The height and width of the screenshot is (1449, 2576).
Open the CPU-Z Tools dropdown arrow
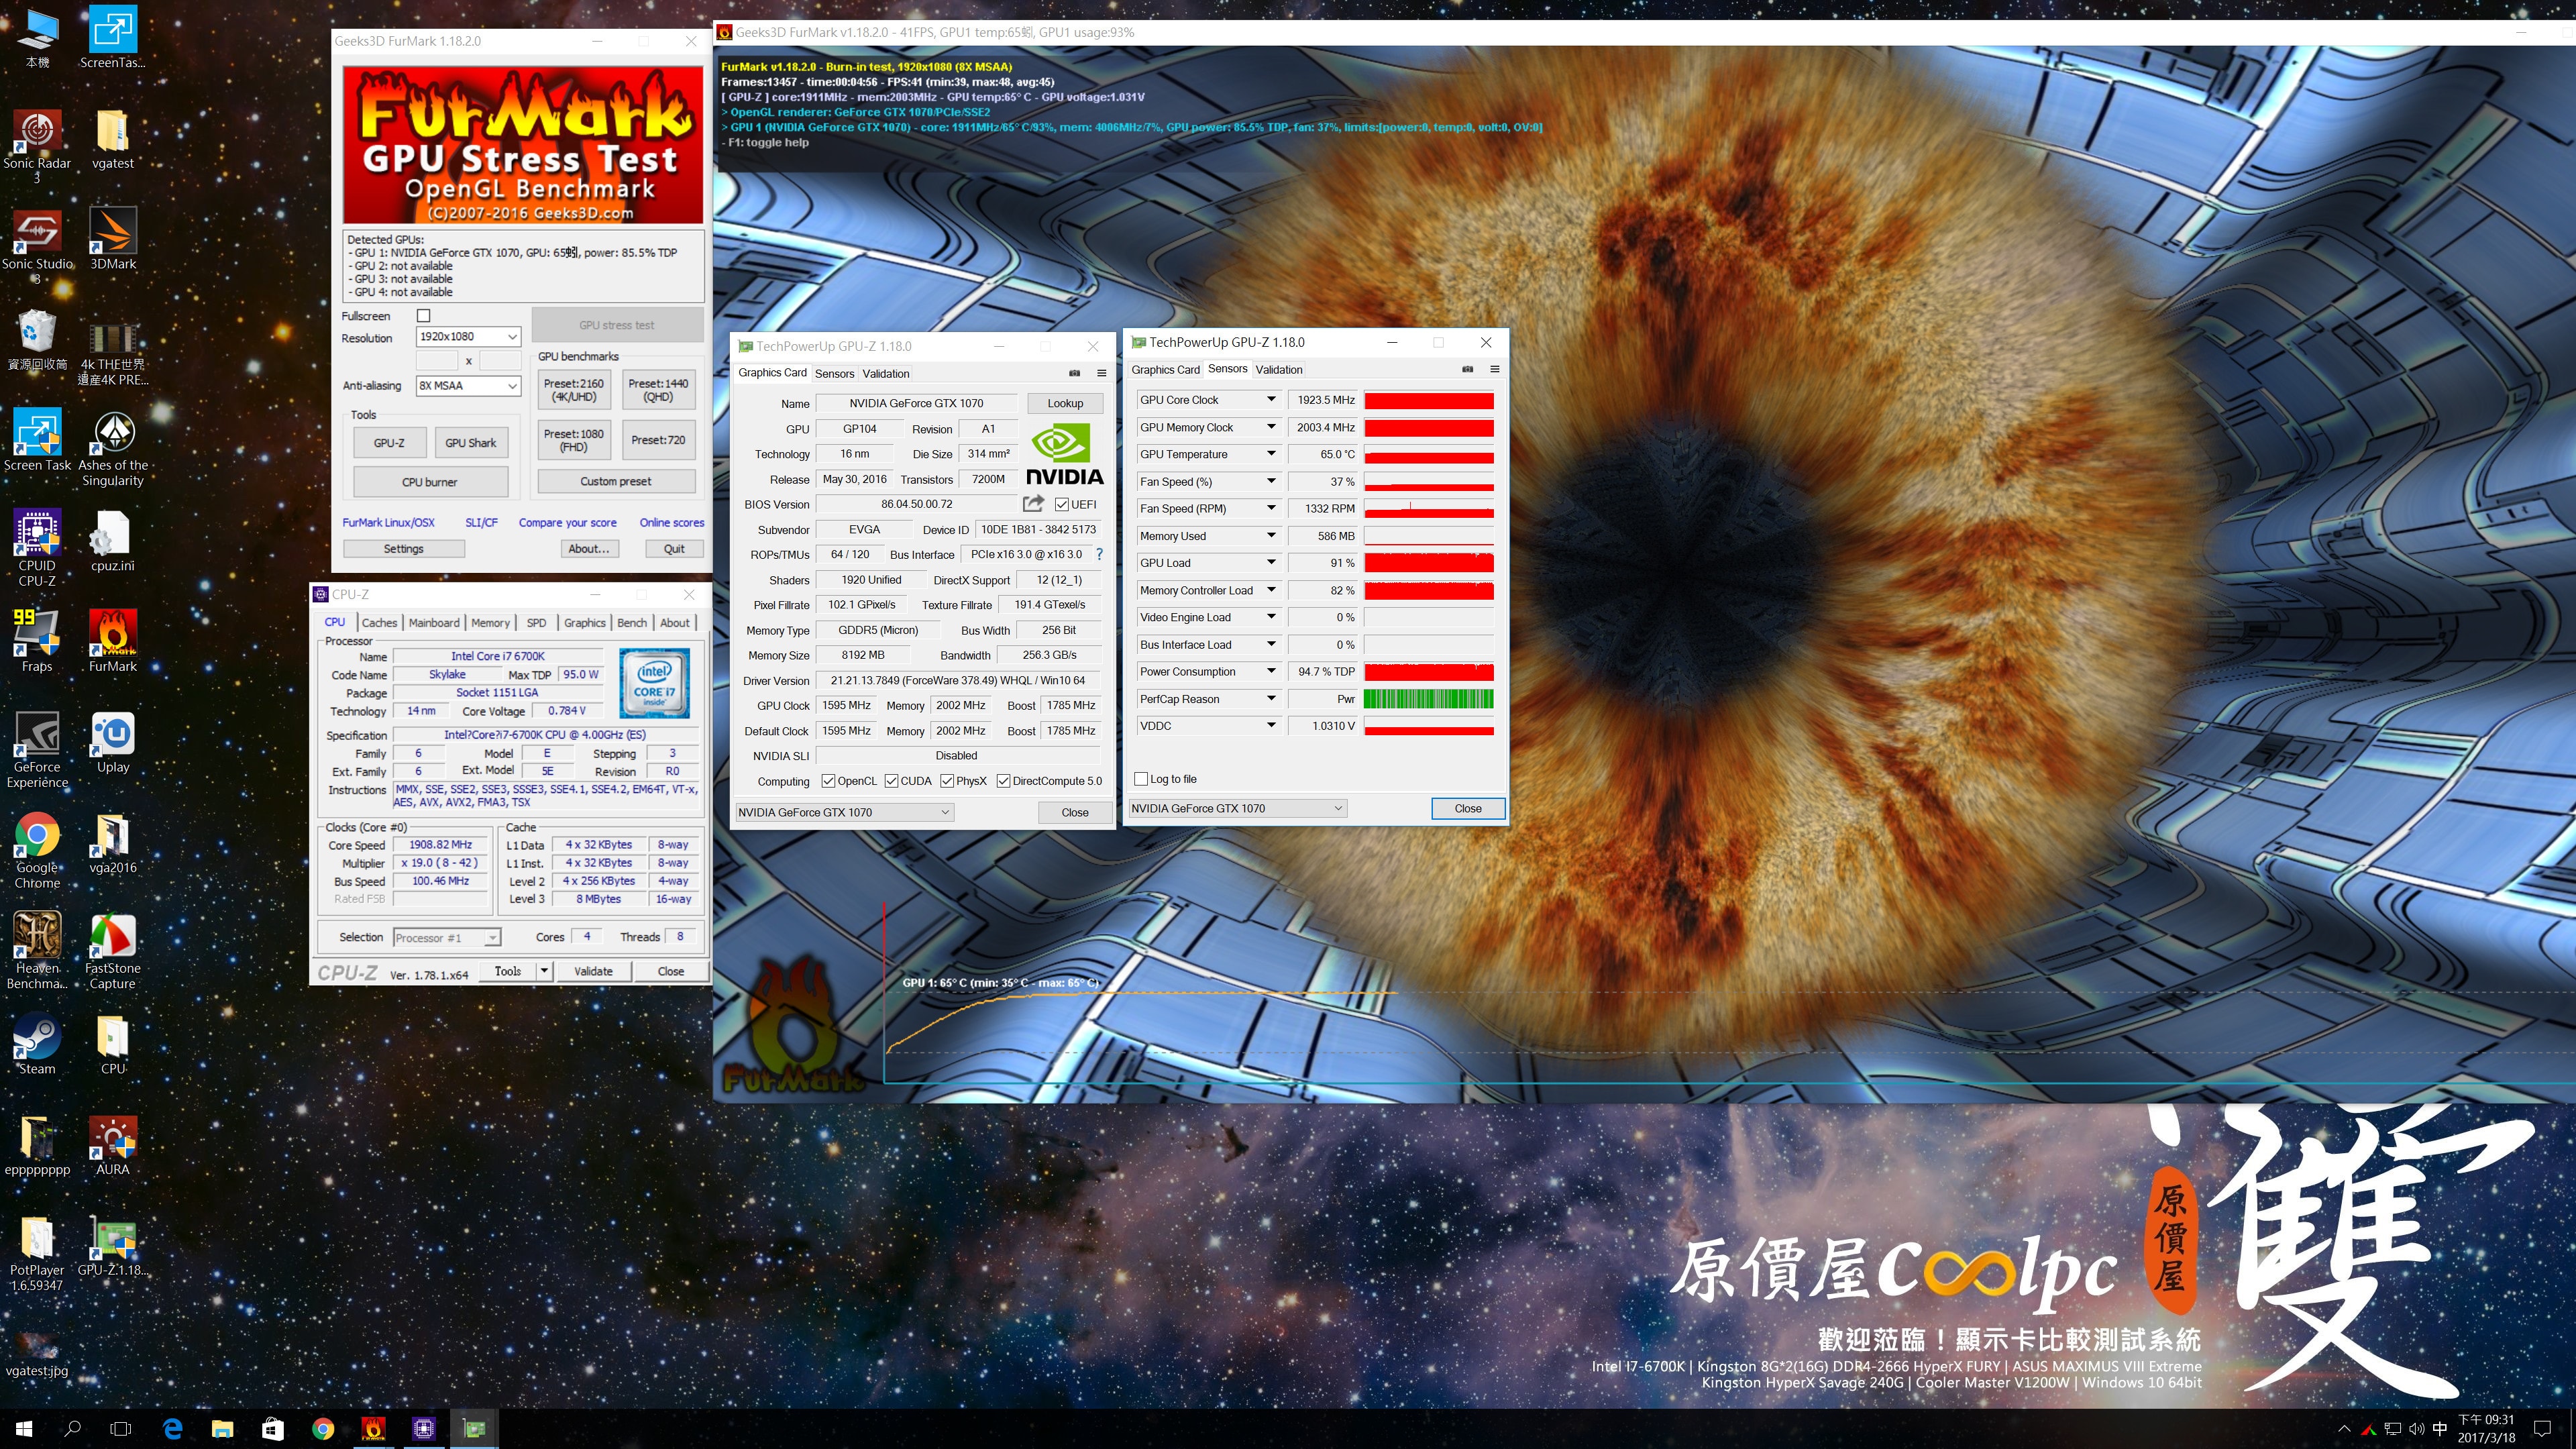(544, 971)
